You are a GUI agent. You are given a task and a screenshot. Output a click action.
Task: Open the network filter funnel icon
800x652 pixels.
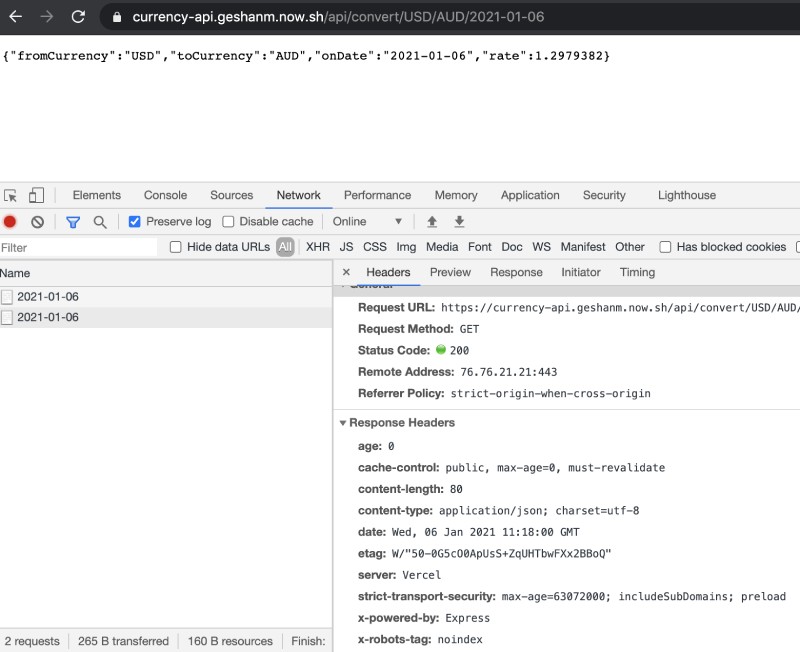pos(73,221)
